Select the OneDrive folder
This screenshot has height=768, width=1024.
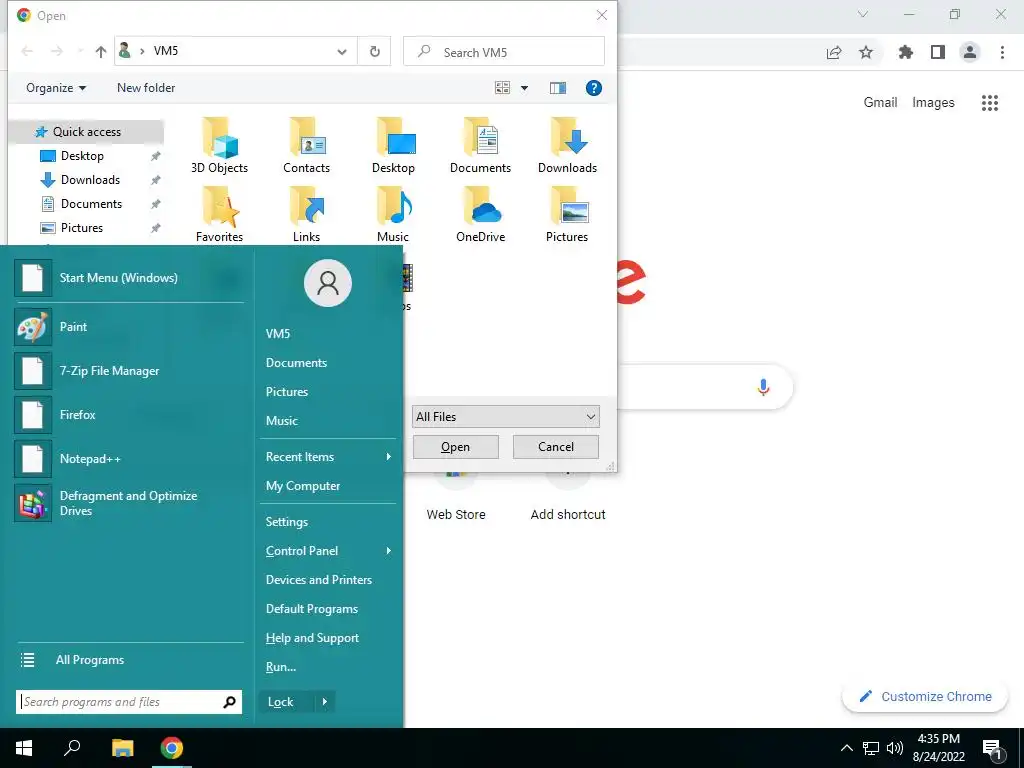[x=480, y=215]
